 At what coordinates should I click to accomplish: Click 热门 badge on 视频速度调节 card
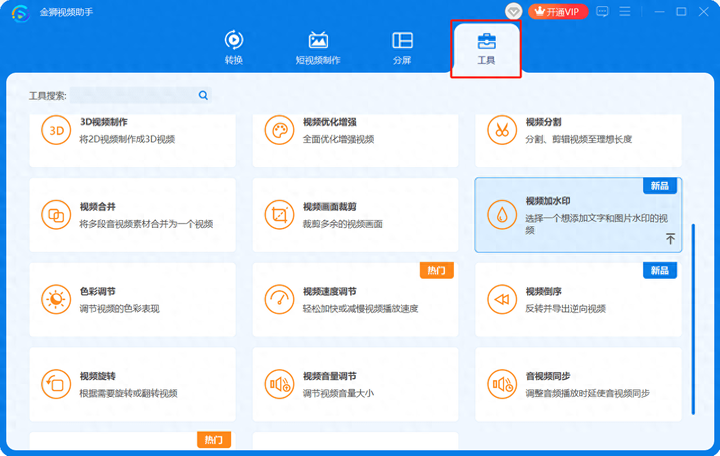[437, 270]
